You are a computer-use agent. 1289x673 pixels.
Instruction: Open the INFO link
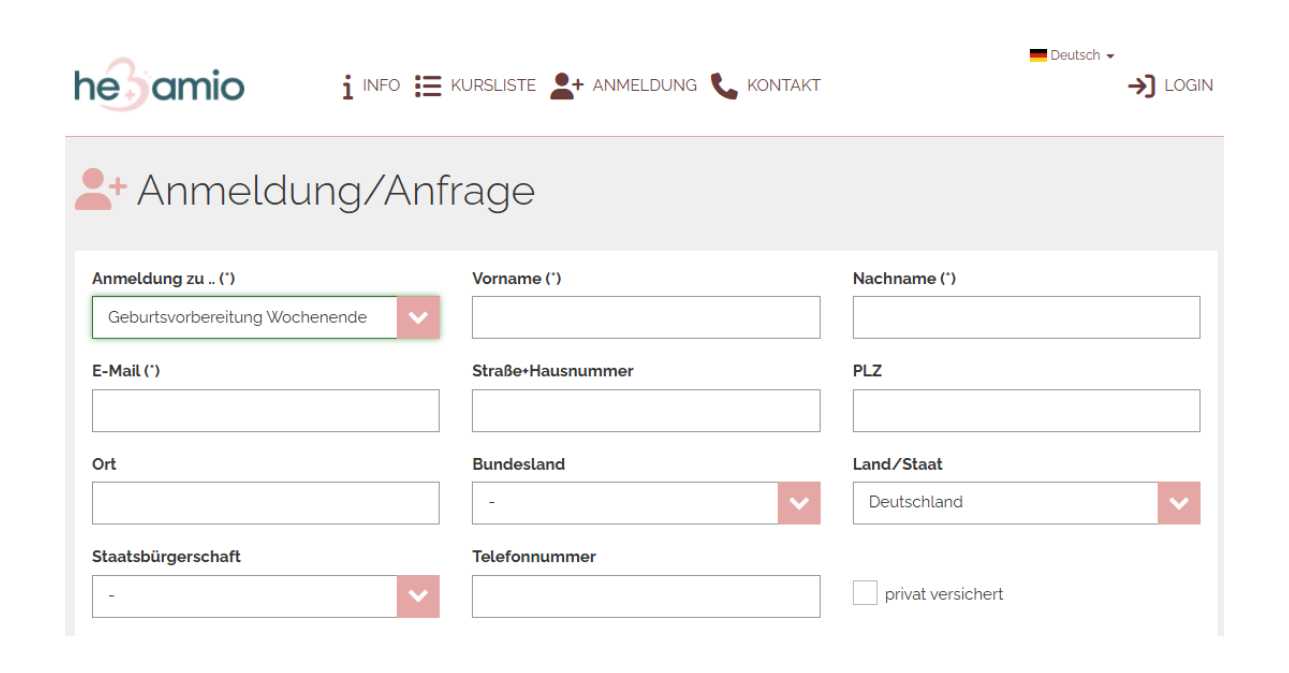click(381, 86)
